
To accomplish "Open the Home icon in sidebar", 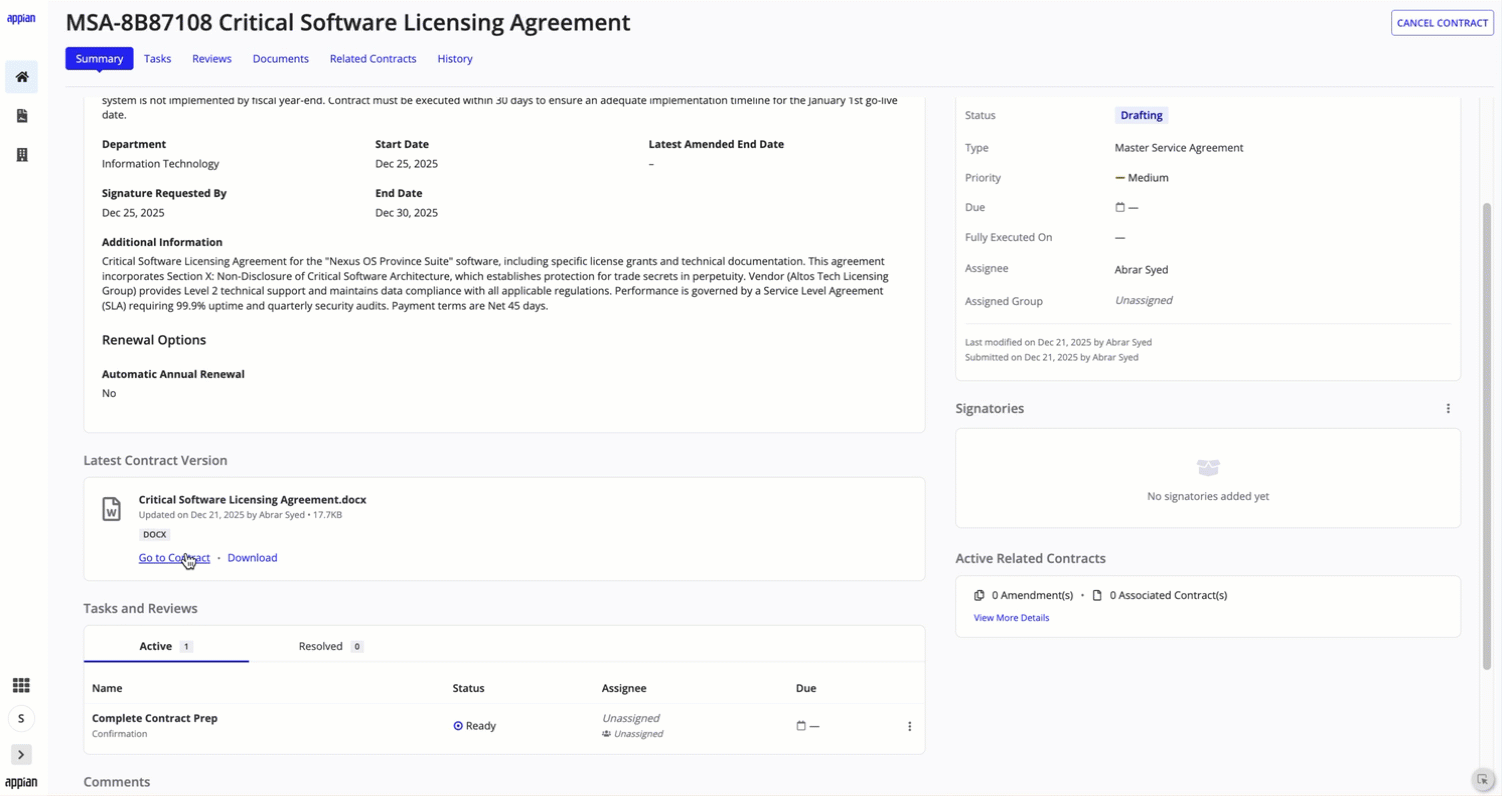I will coord(22,77).
